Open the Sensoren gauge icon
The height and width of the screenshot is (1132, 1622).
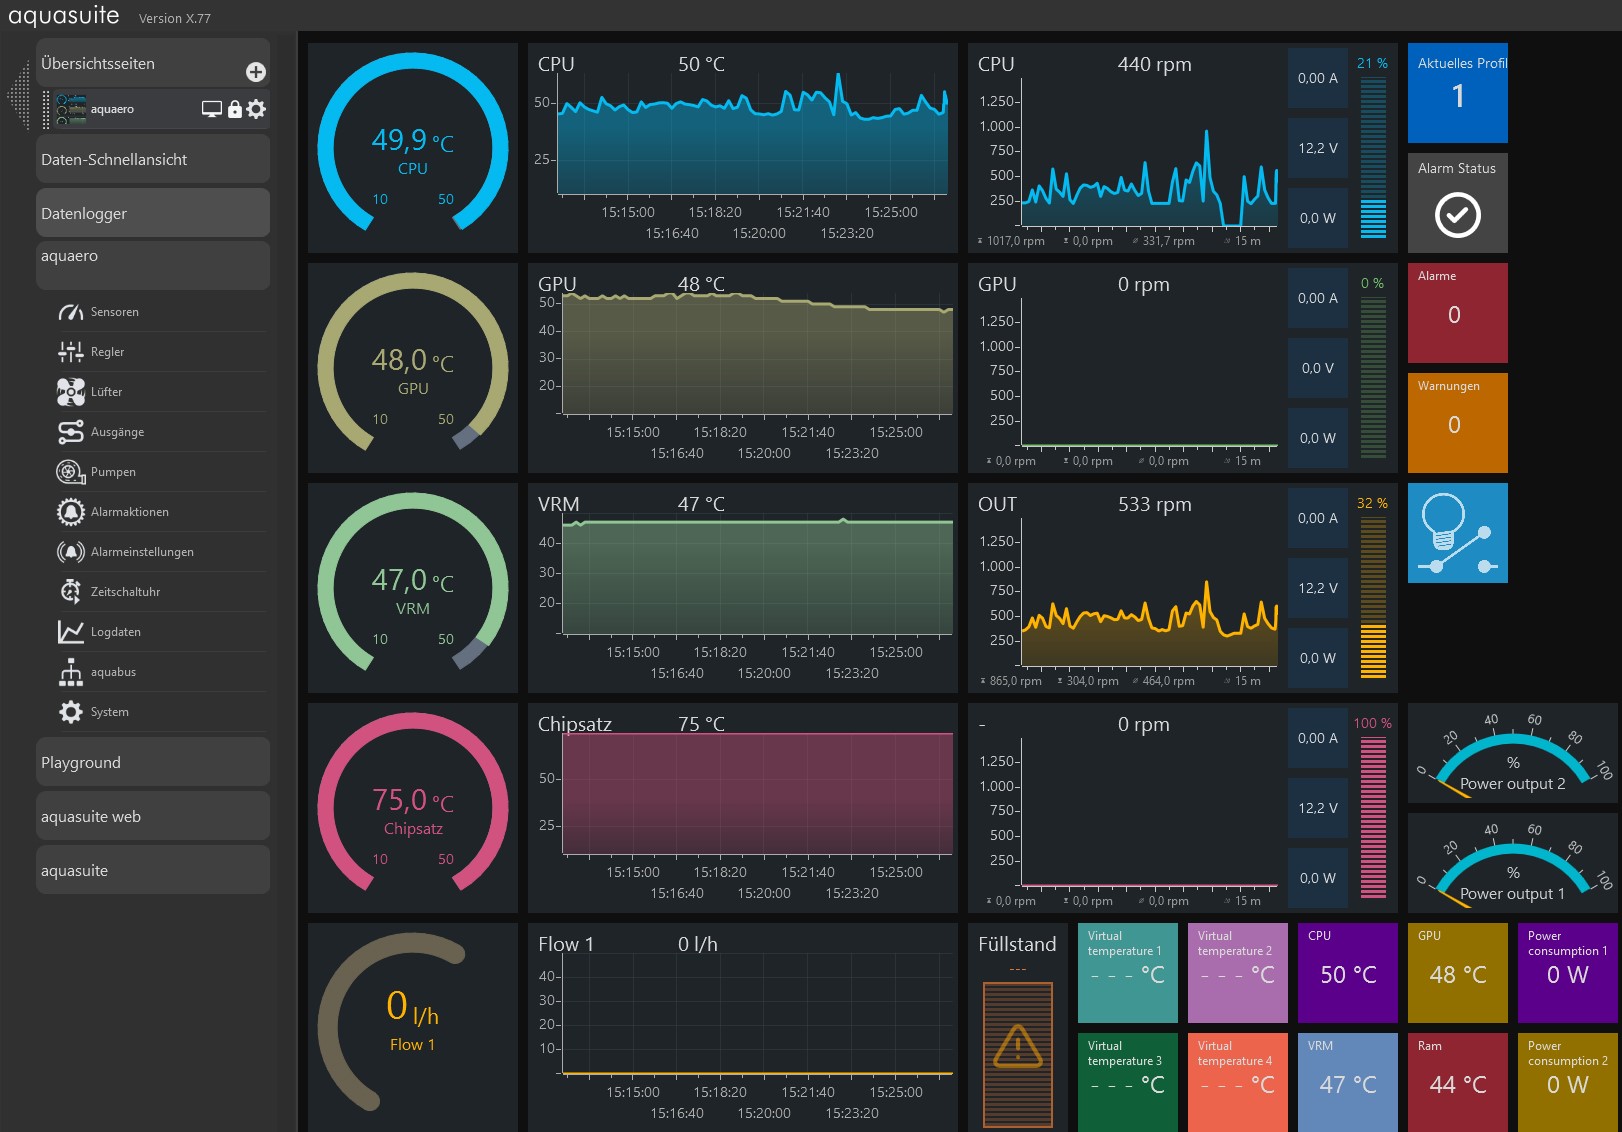(70, 312)
